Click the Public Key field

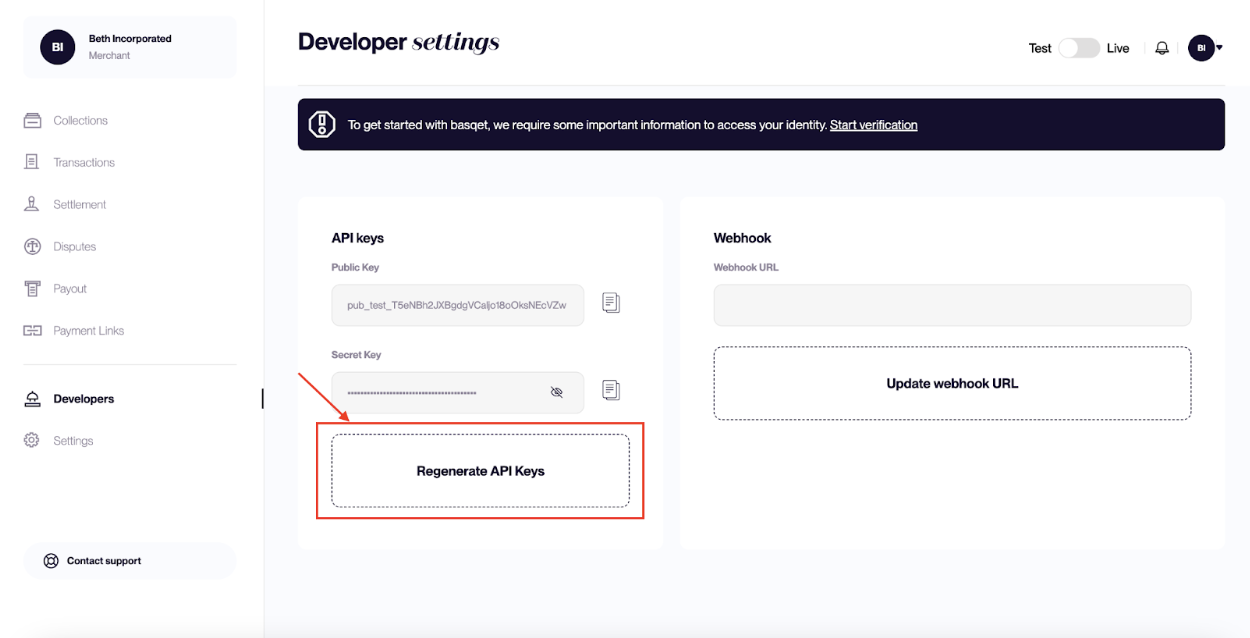point(458,305)
